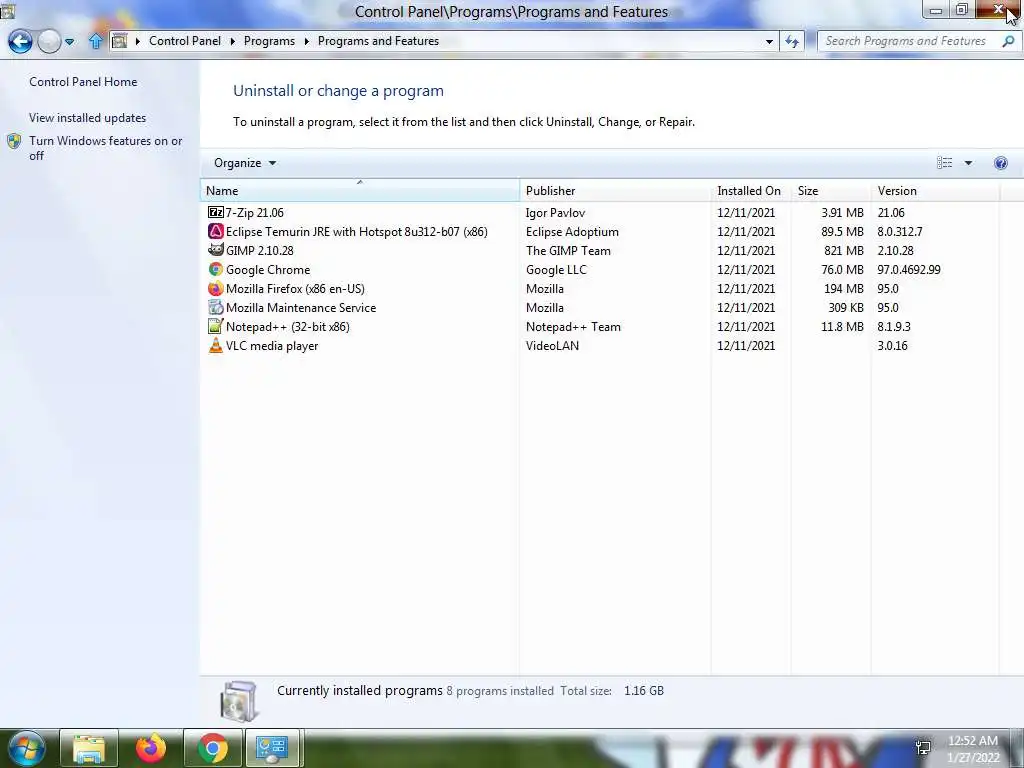The width and height of the screenshot is (1024, 768).
Task: Select the Google Chrome entry name
Action: tap(268, 269)
